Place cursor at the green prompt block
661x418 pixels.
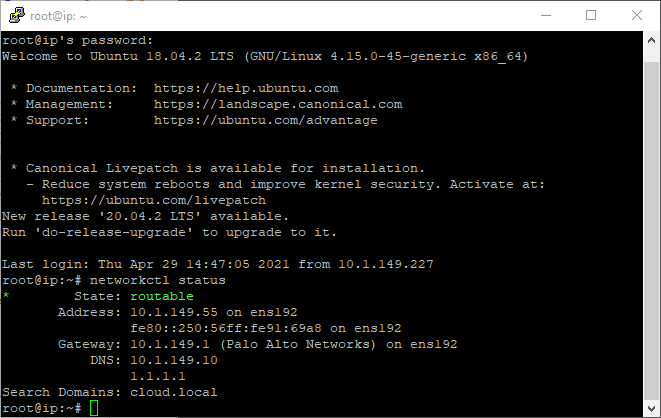click(94, 408)
